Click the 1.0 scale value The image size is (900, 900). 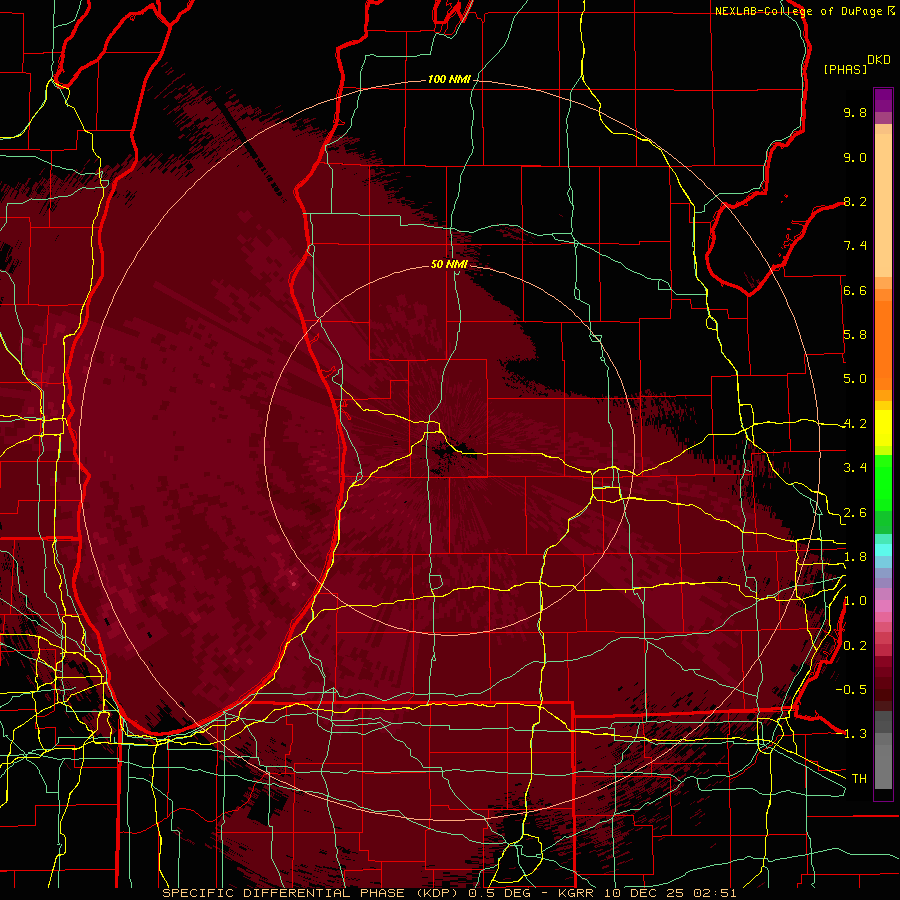pos(855,601)
